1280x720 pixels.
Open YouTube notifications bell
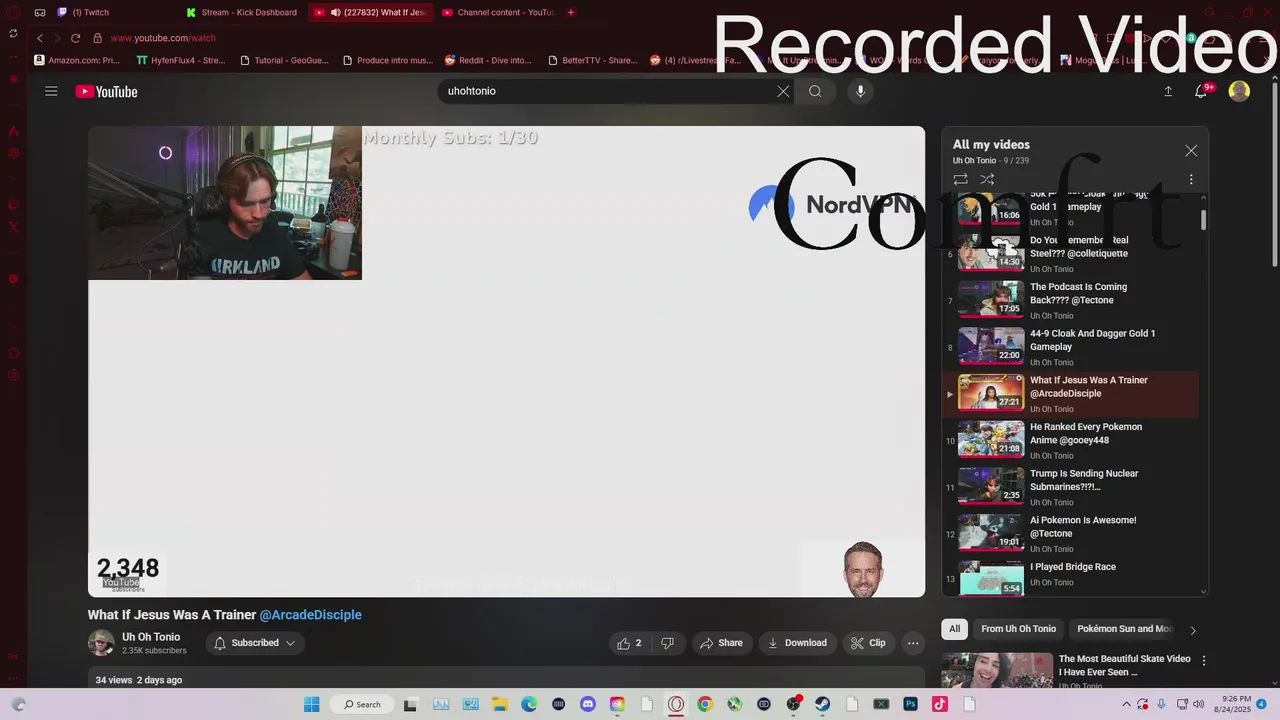1203,91
